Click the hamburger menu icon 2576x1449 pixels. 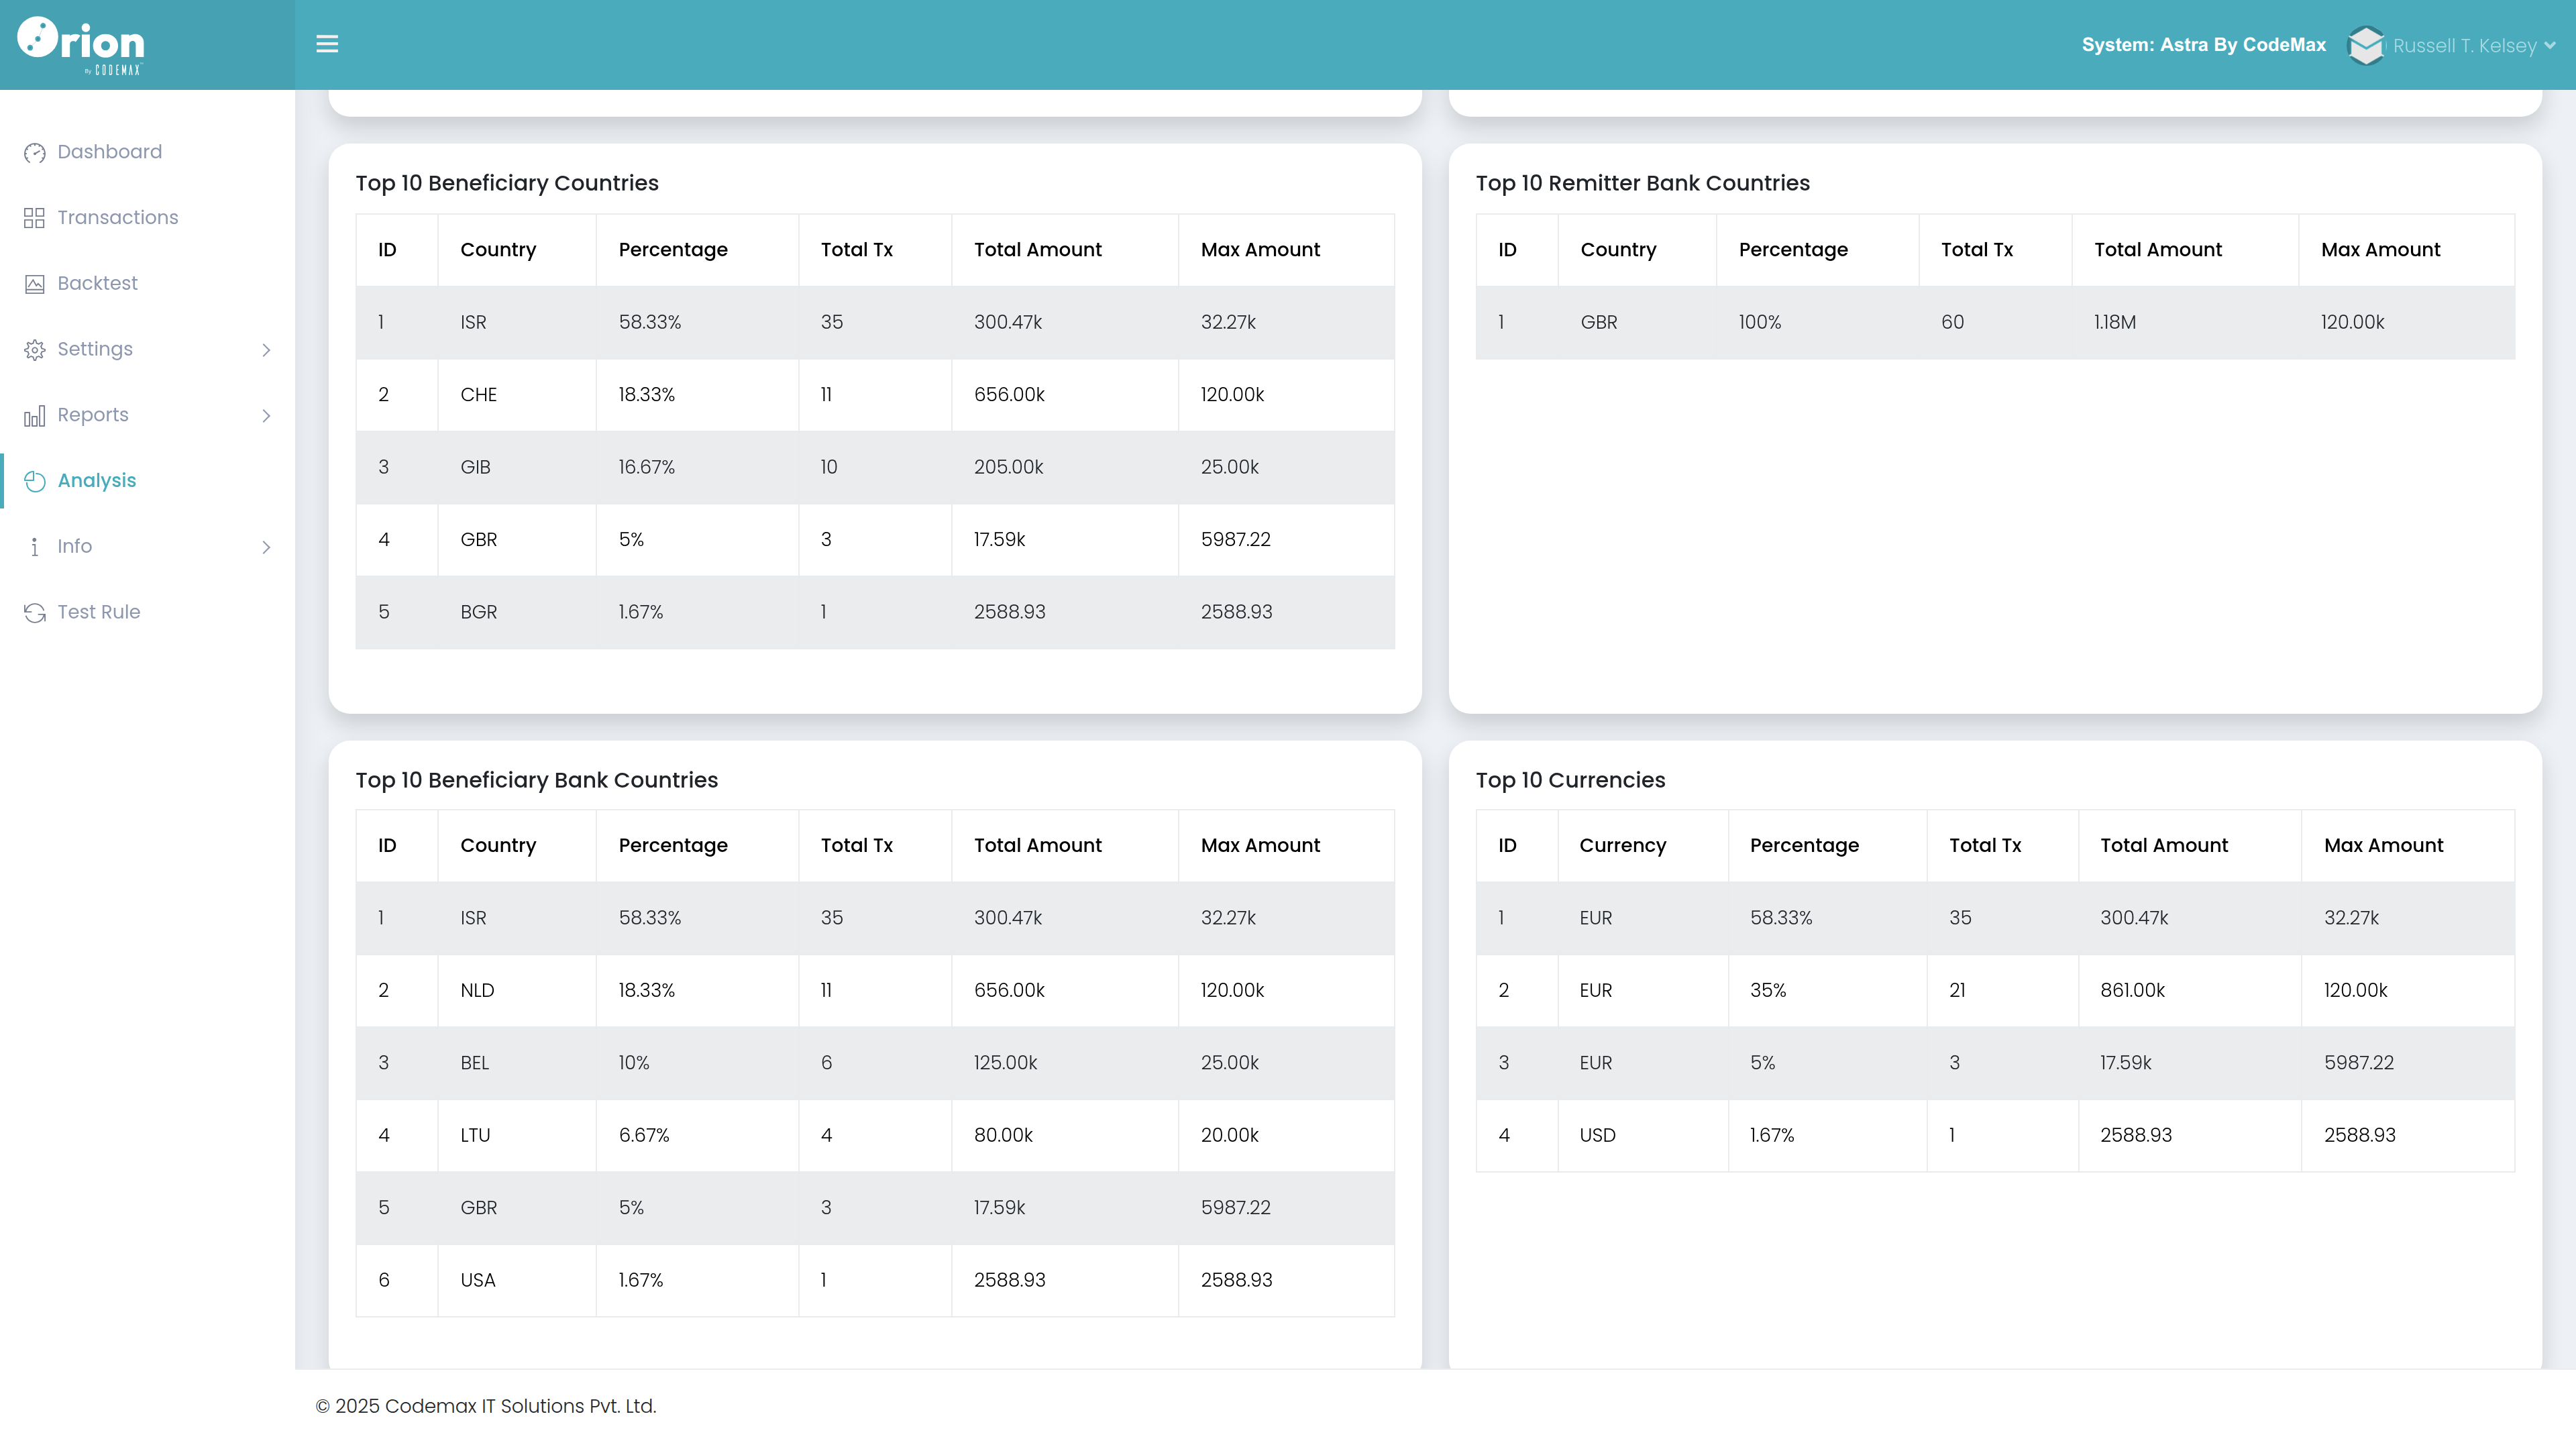tap(327, 44)
